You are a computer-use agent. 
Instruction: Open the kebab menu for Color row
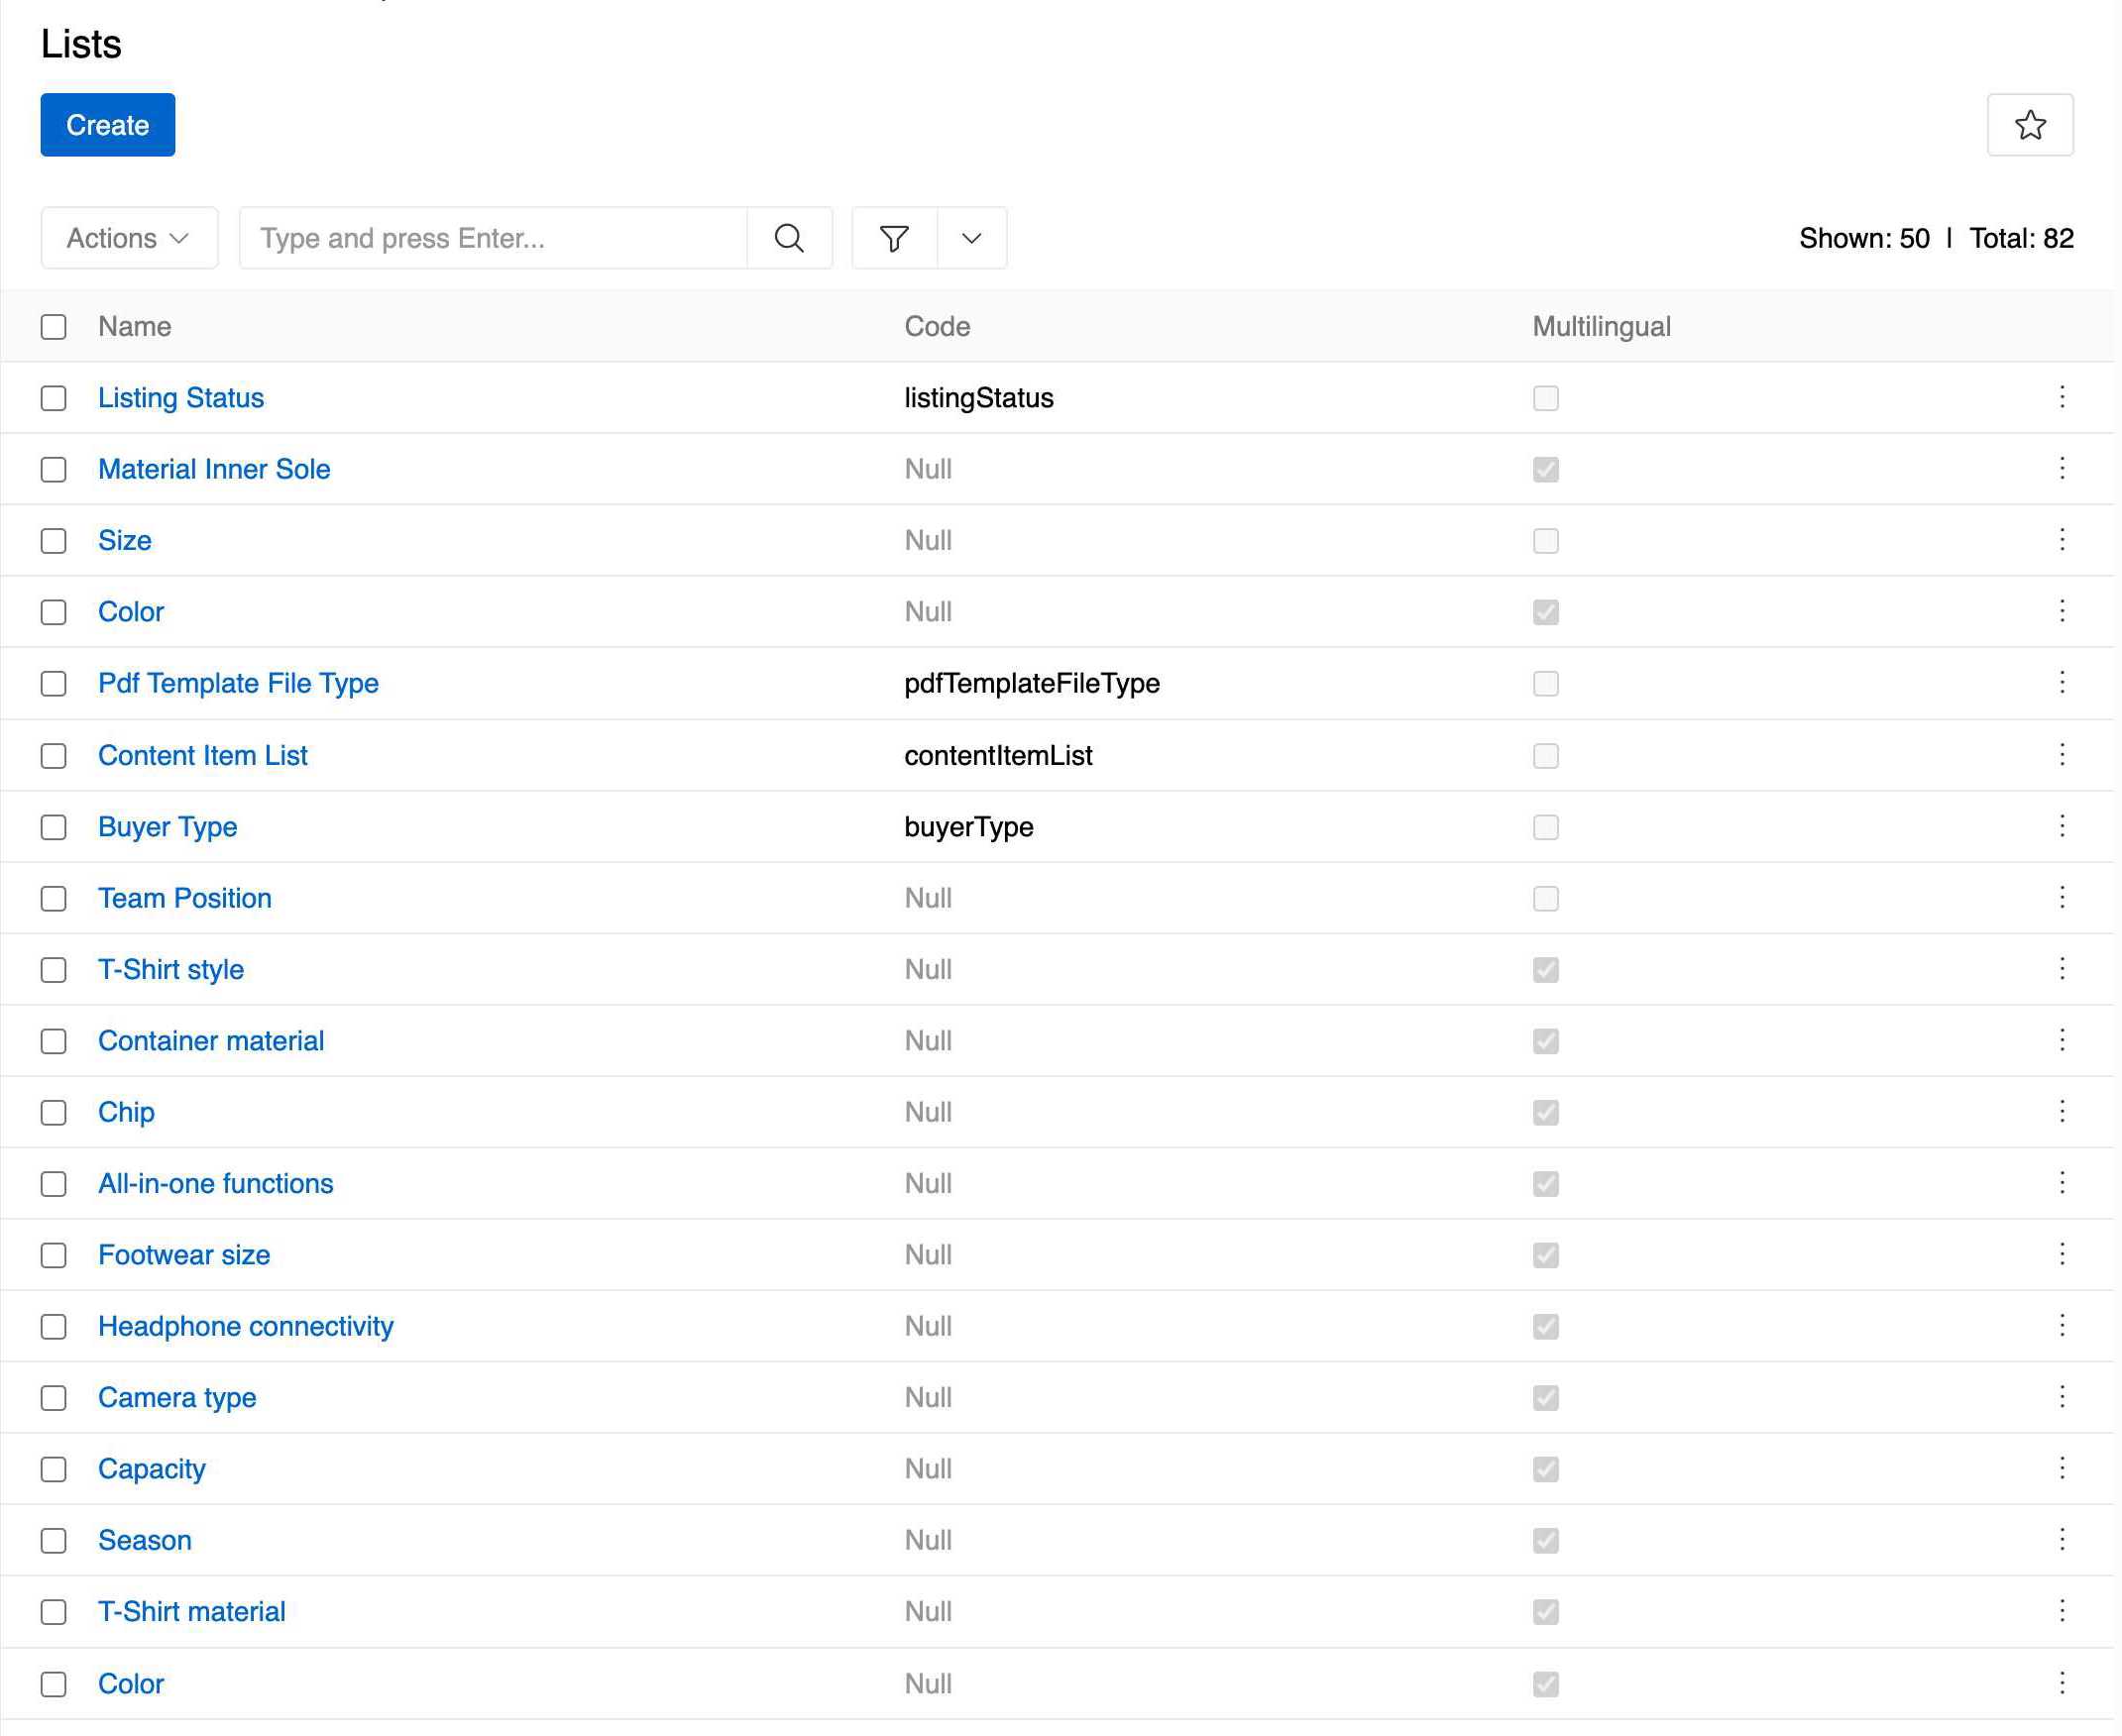point(2062,611)
